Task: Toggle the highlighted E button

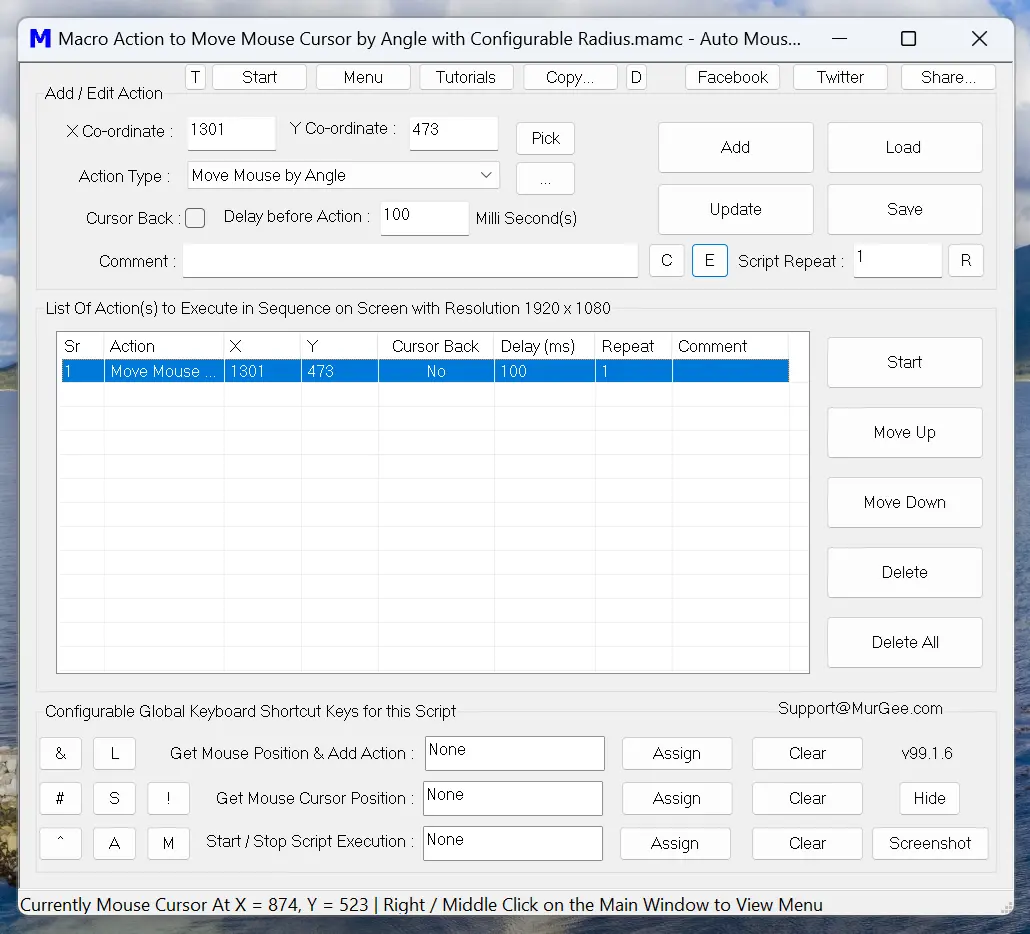Action: tap(710, 260)
